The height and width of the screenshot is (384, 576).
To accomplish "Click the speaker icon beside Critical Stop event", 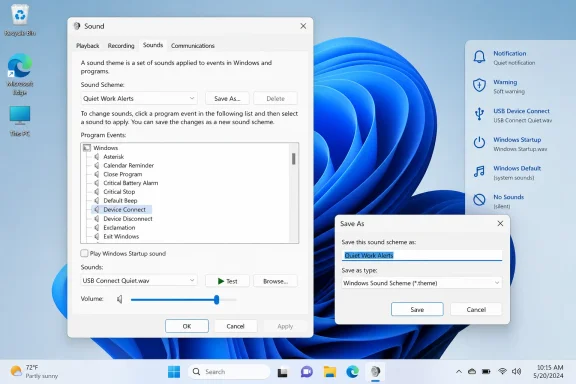I will tap(97, 192).
